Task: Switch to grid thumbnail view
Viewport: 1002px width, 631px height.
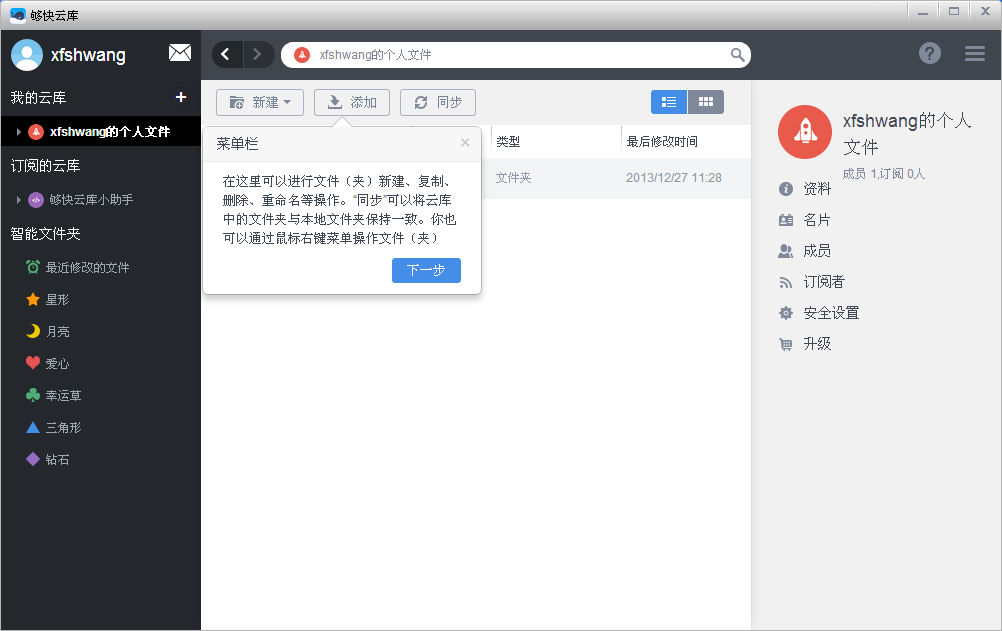Action: tap(705, 102)
